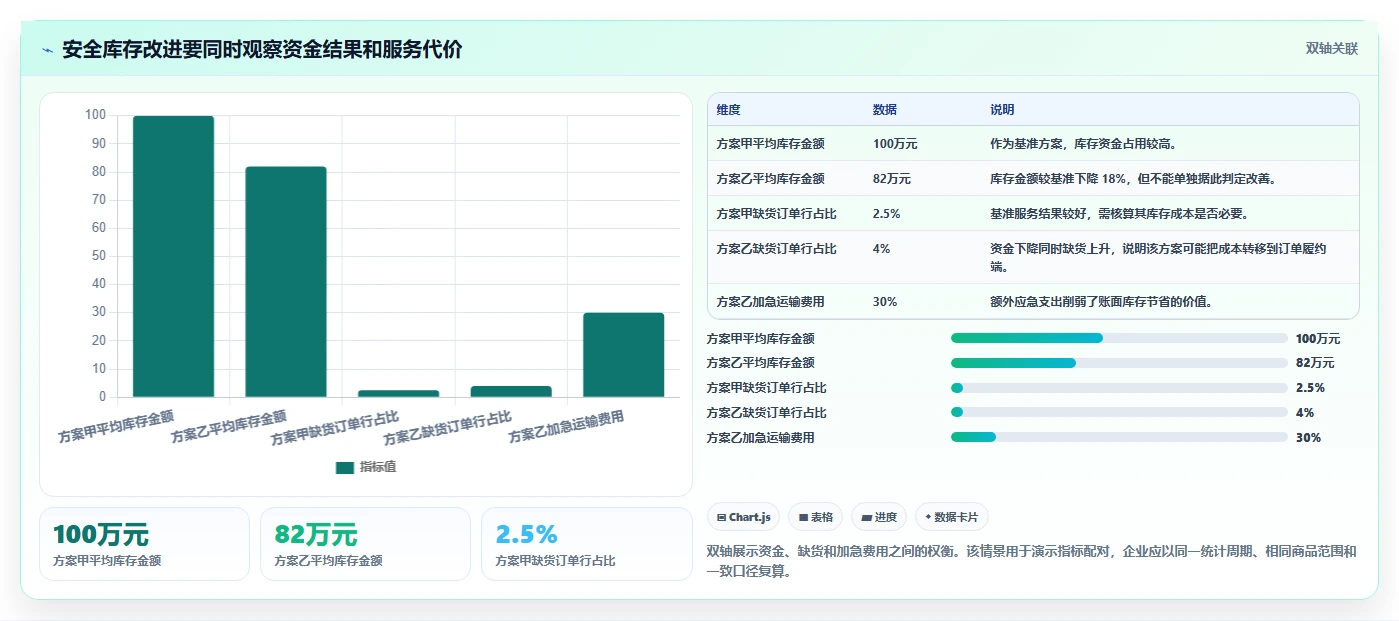Click the 说明 table column header
The image size is (1399, 621).
pos(1002,110)
